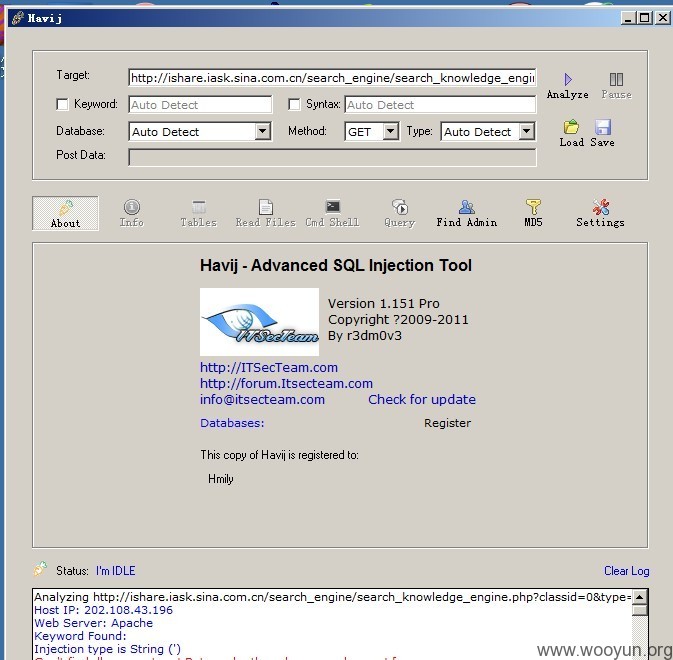Viewport: 673px width, 660px height.
Task: Click the status carrot icon
Action: [40, 569]
